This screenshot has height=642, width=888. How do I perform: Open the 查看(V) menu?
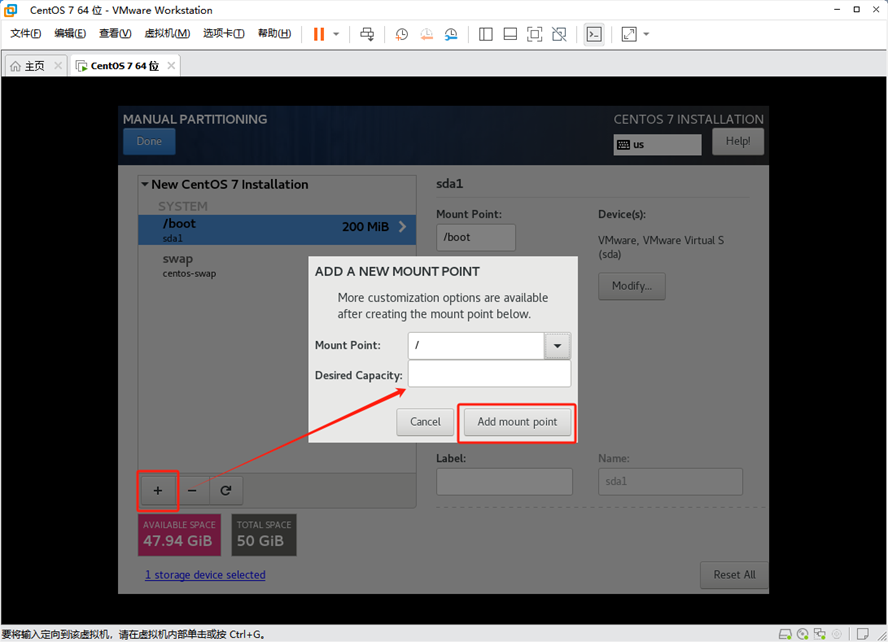point(115,33)
